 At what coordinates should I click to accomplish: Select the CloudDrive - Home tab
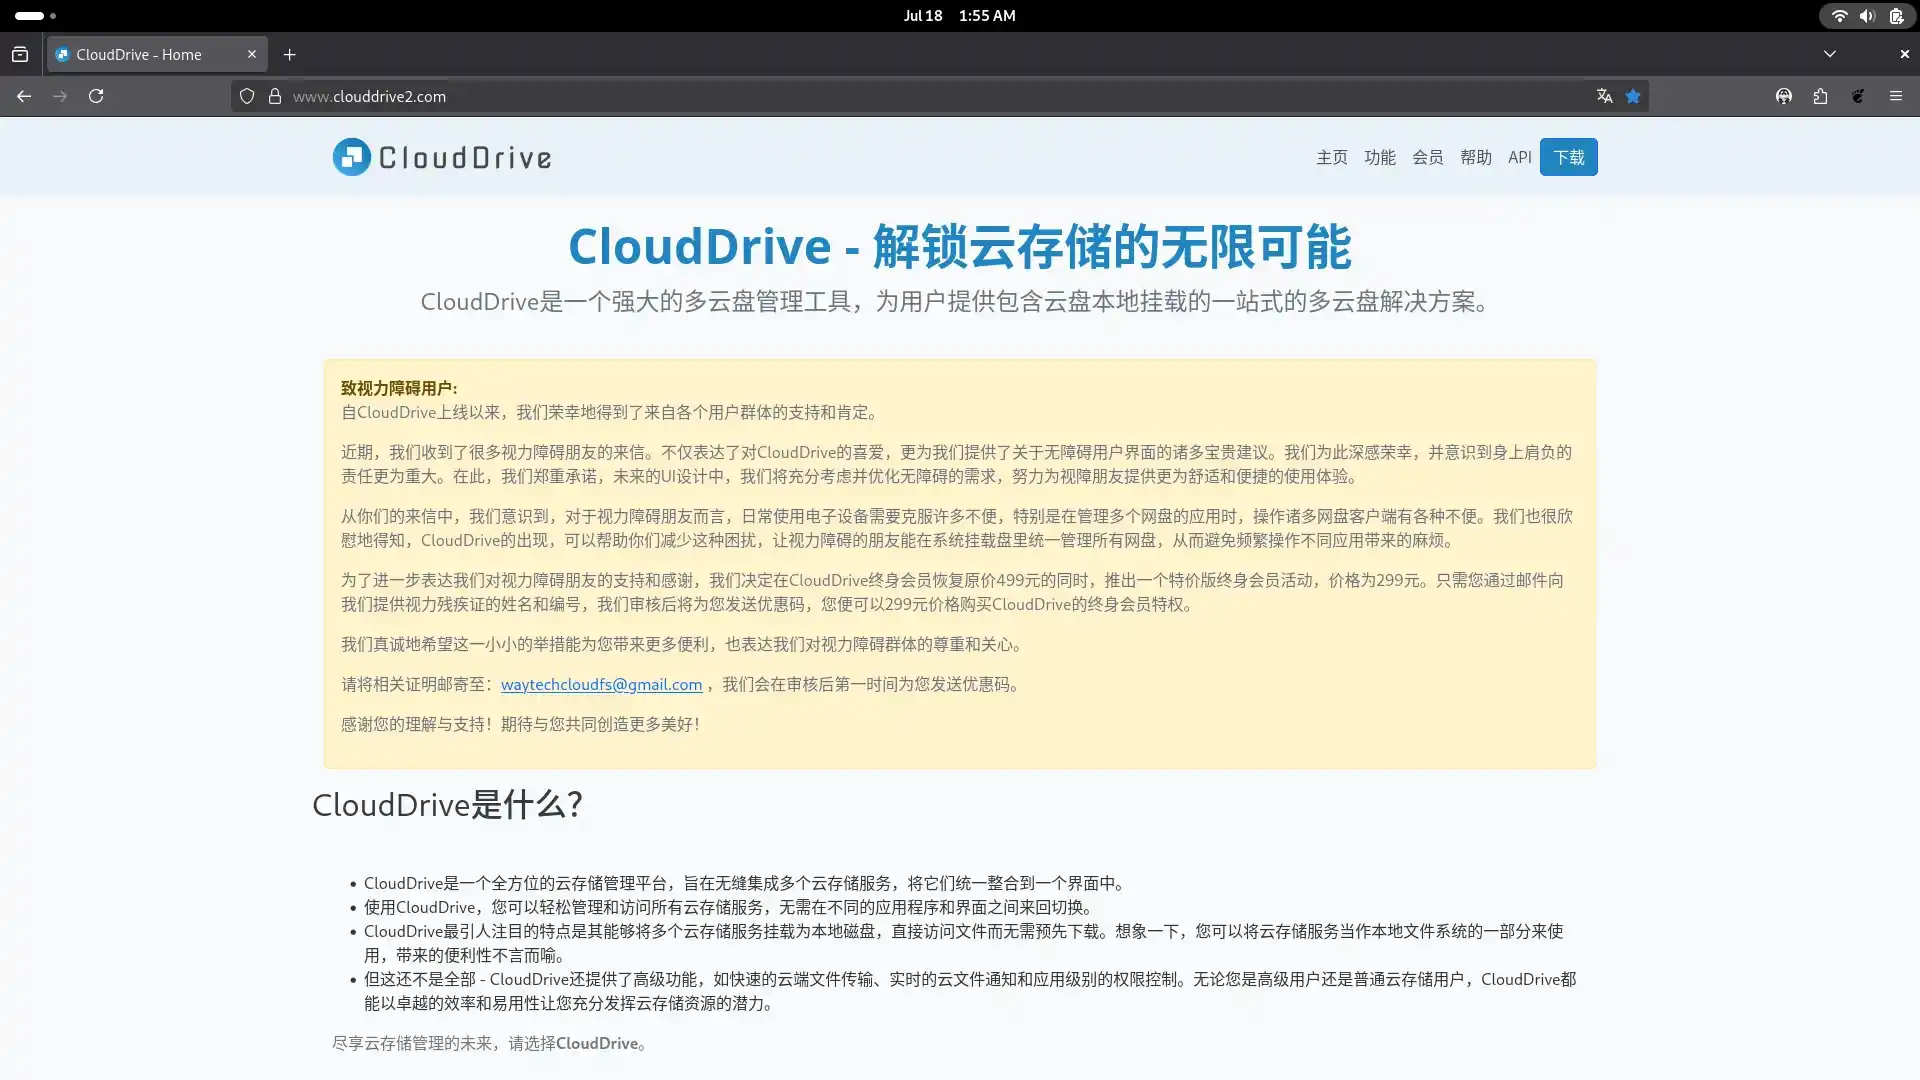tap(157, 54)
